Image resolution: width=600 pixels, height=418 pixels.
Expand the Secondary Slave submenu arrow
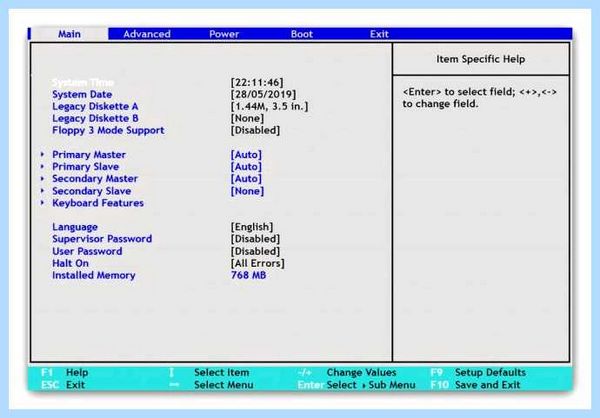coord(42,191)
